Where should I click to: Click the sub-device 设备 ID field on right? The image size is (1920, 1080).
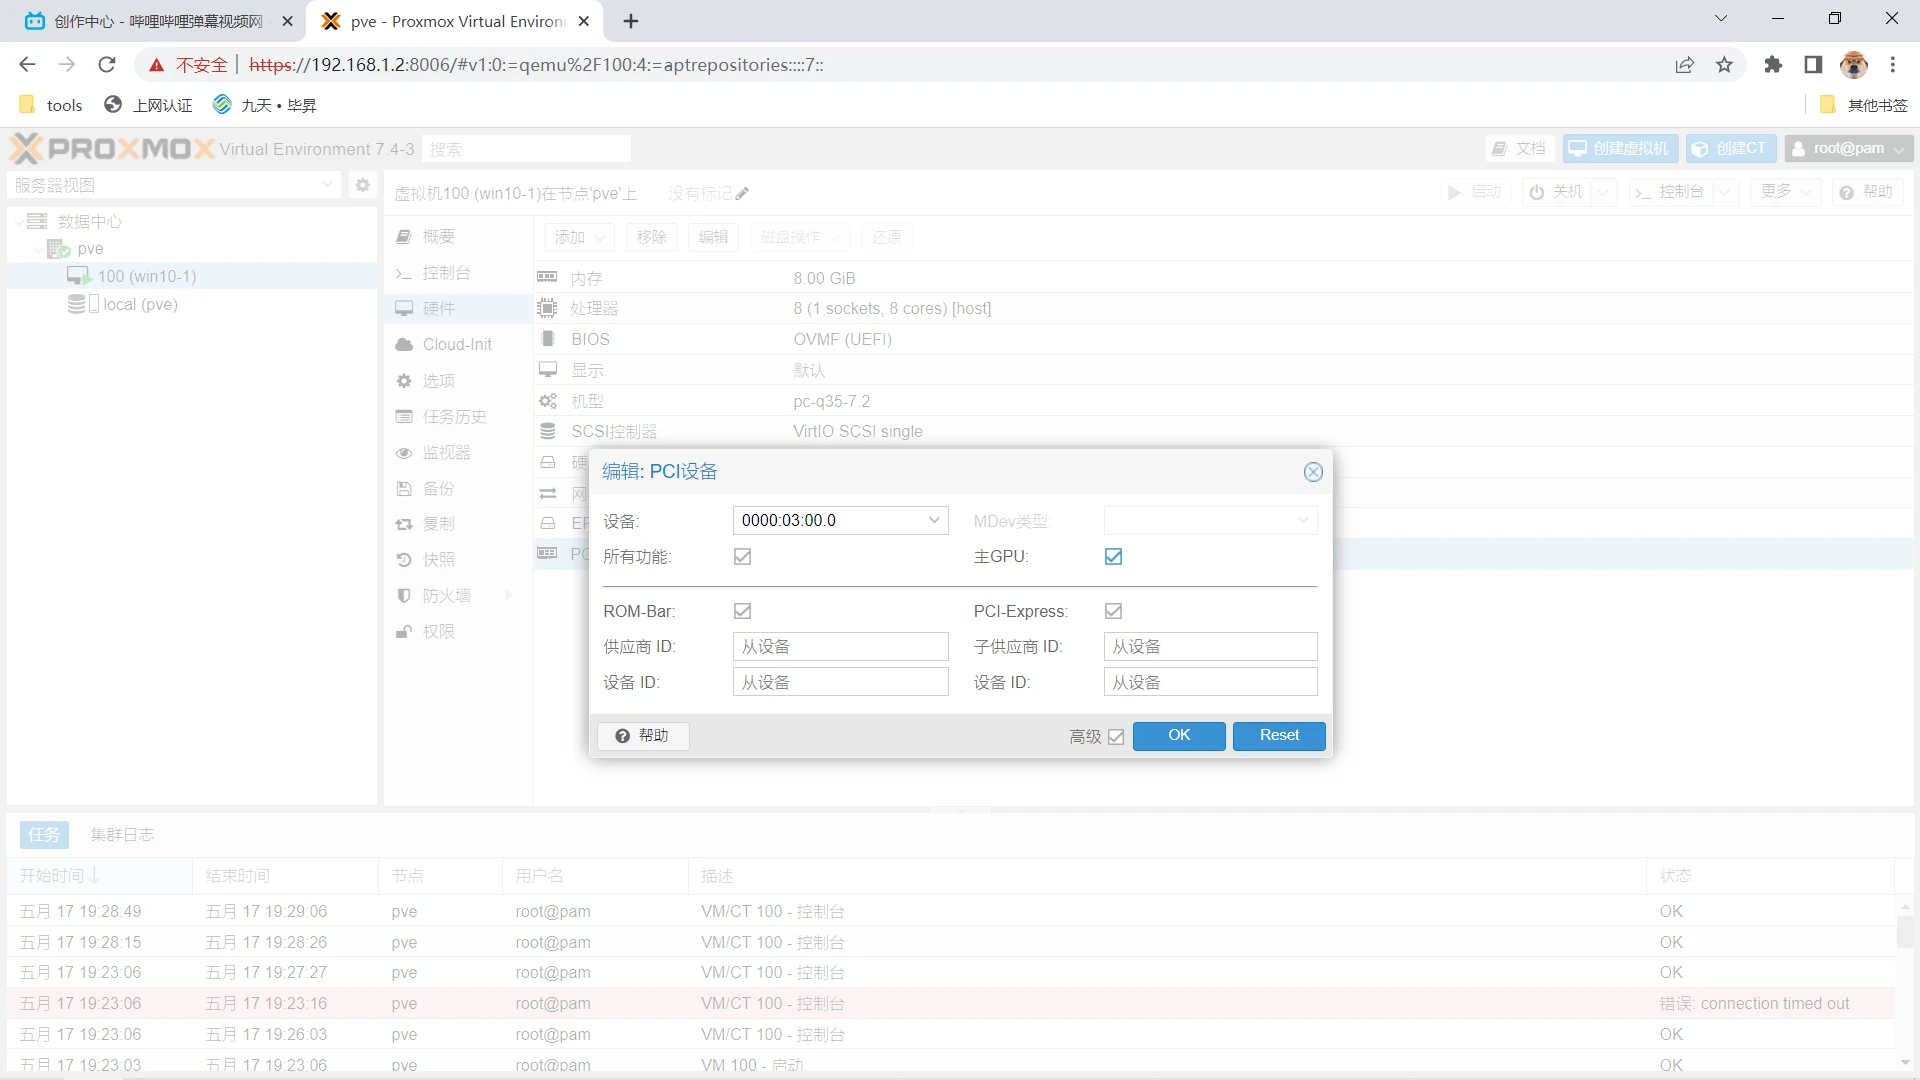1210,683
